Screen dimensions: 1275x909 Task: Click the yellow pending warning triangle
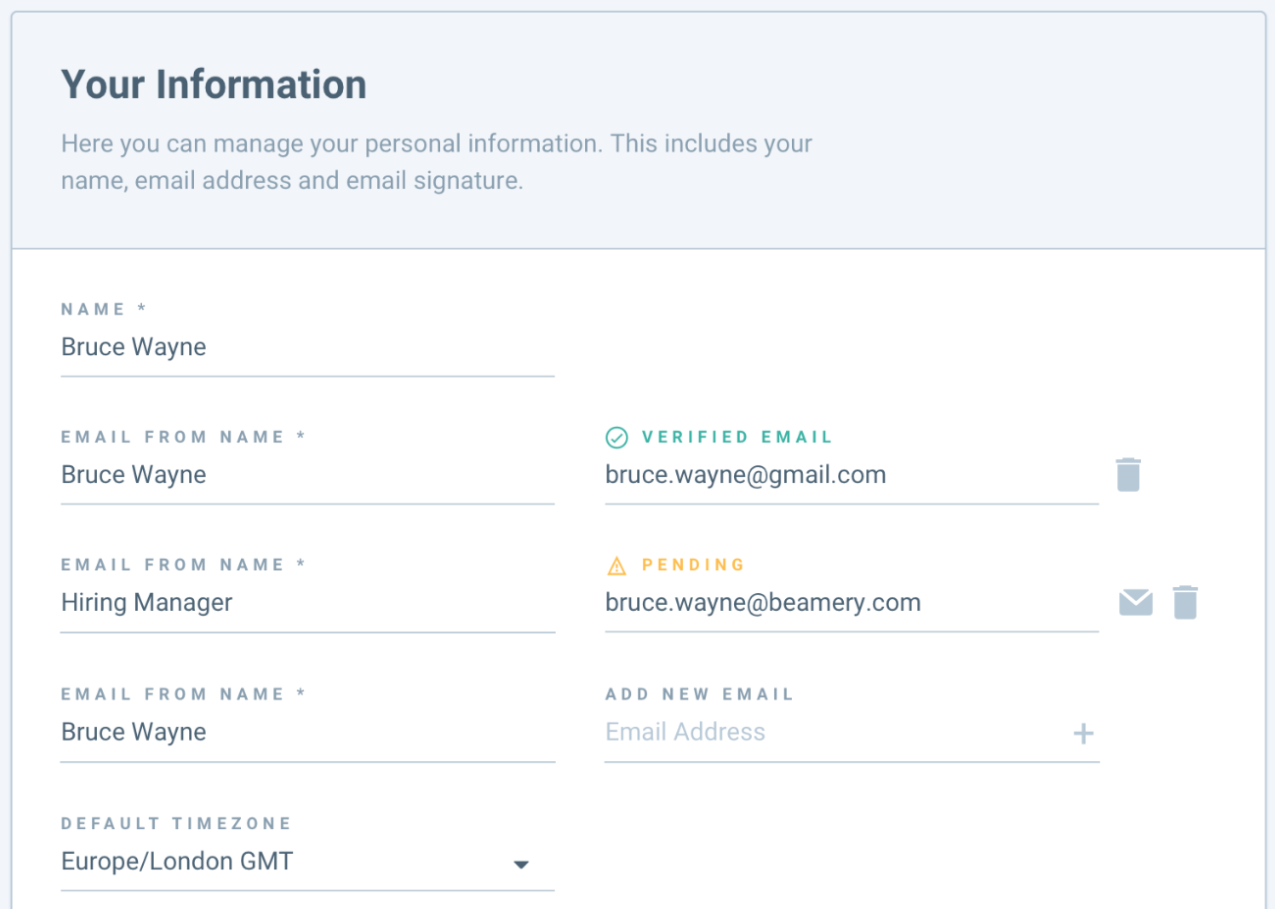point(617,566)
